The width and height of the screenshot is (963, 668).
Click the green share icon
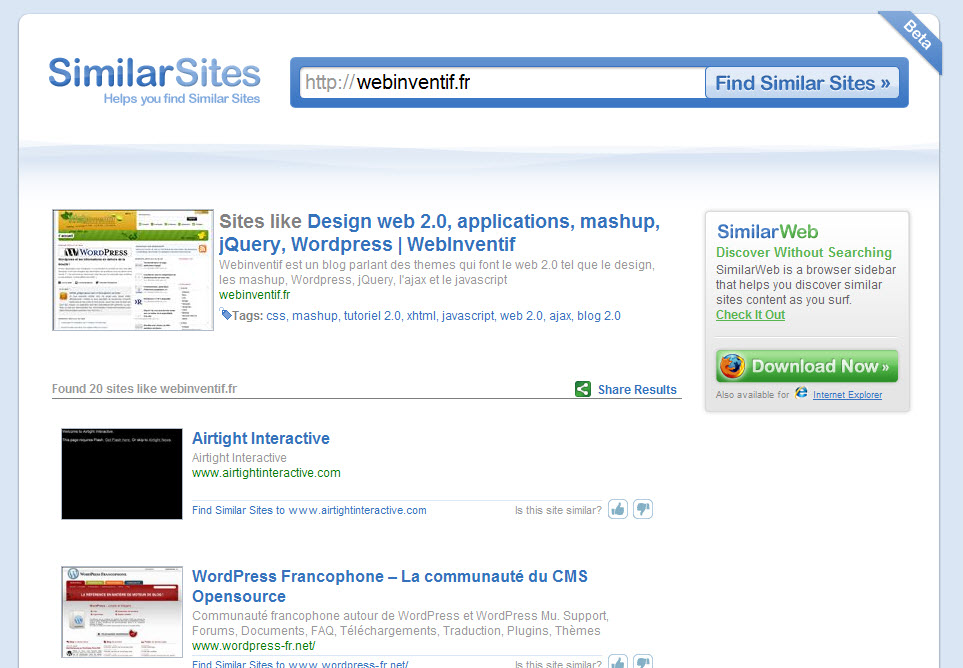(583, 389)
